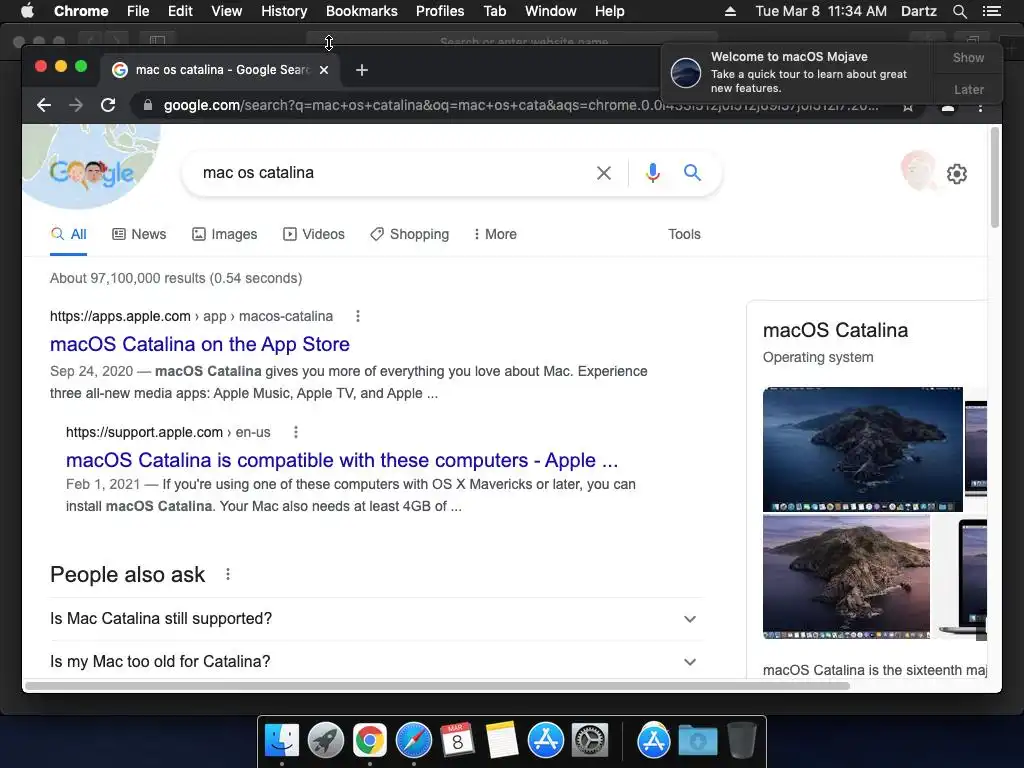
Task: Open Google quick settings gear
Action: [957, 174]
